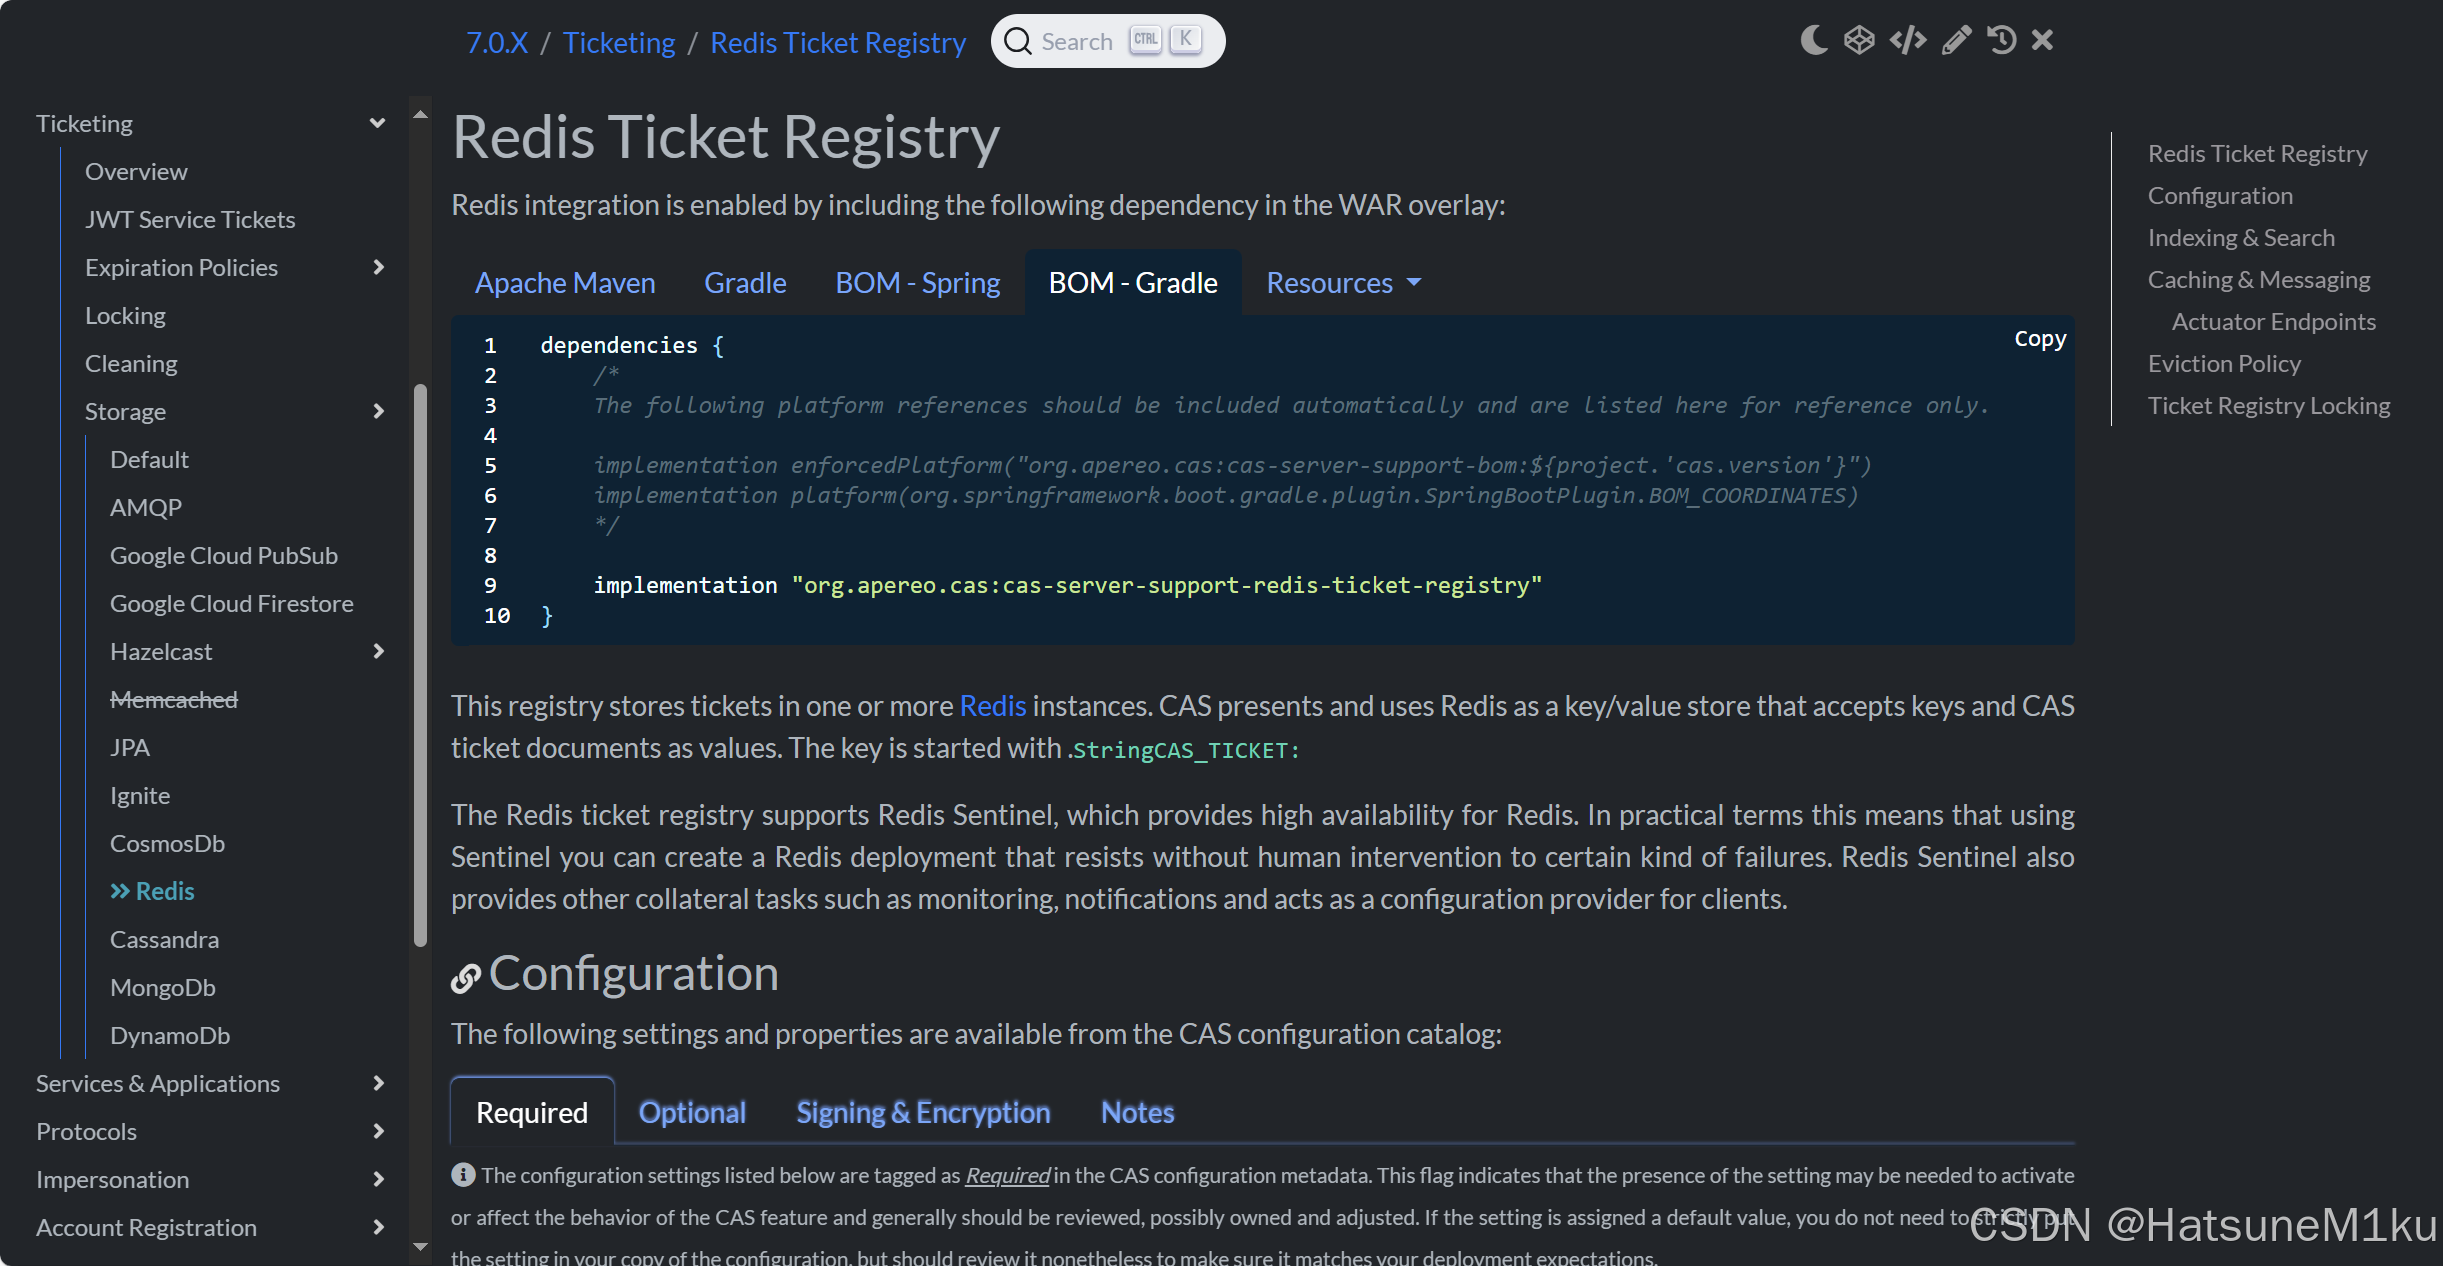Click the Copy button on the code block
Screen dimensions: 2443x1266
tap(2040, 338)
